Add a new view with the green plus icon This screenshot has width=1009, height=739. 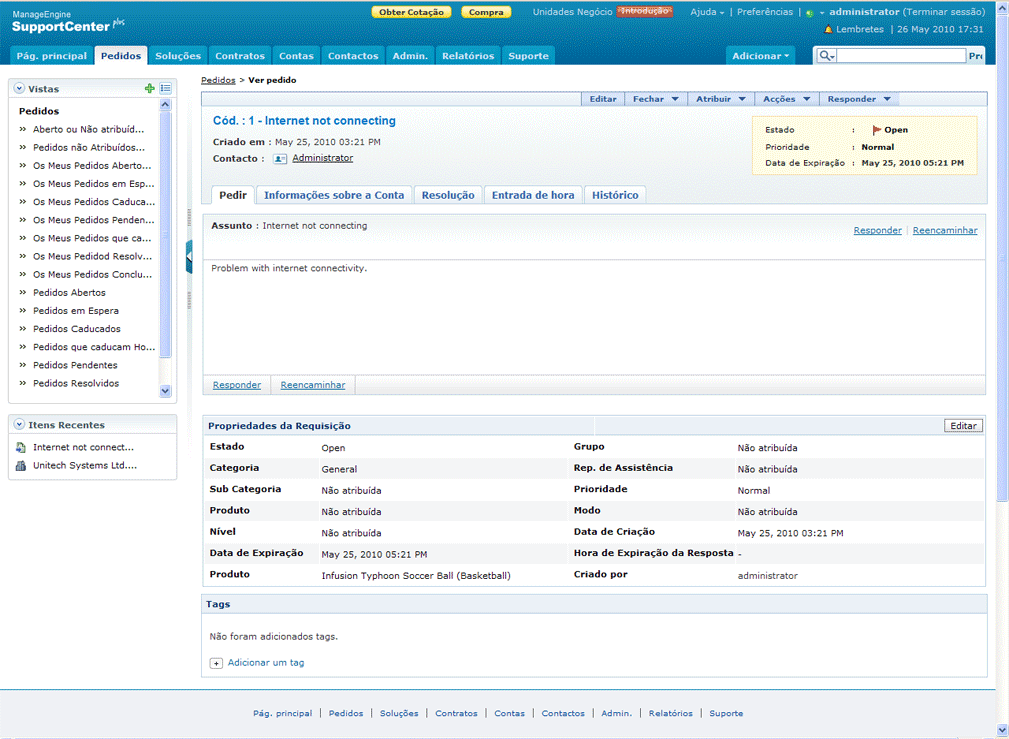pyautogui.click(x=149, y=89)
